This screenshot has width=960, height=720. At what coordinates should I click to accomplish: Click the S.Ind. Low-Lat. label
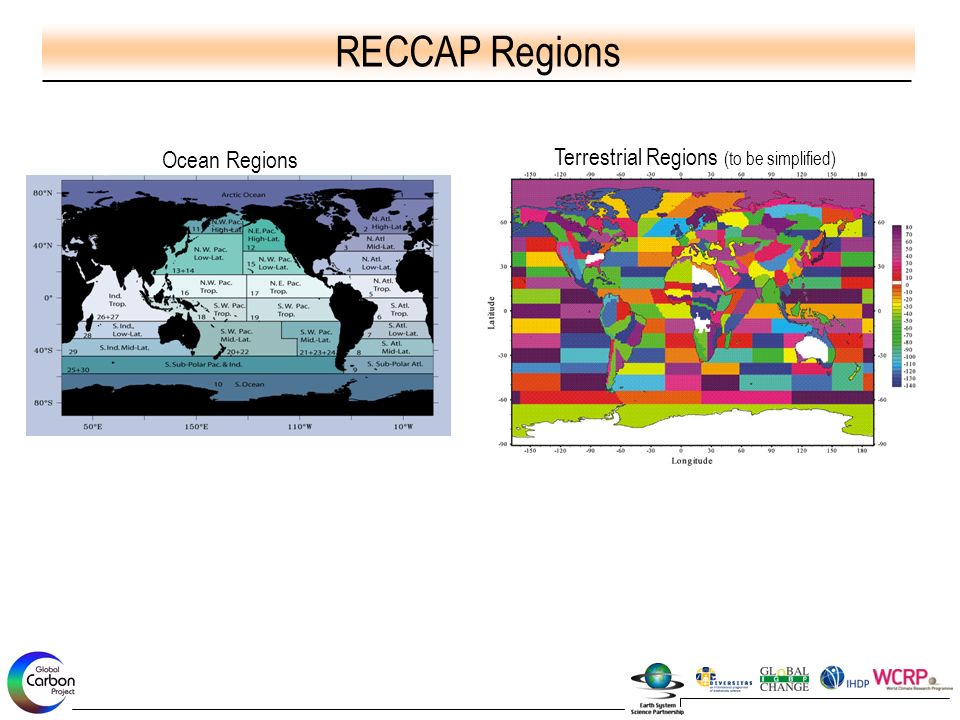point(127,330)
